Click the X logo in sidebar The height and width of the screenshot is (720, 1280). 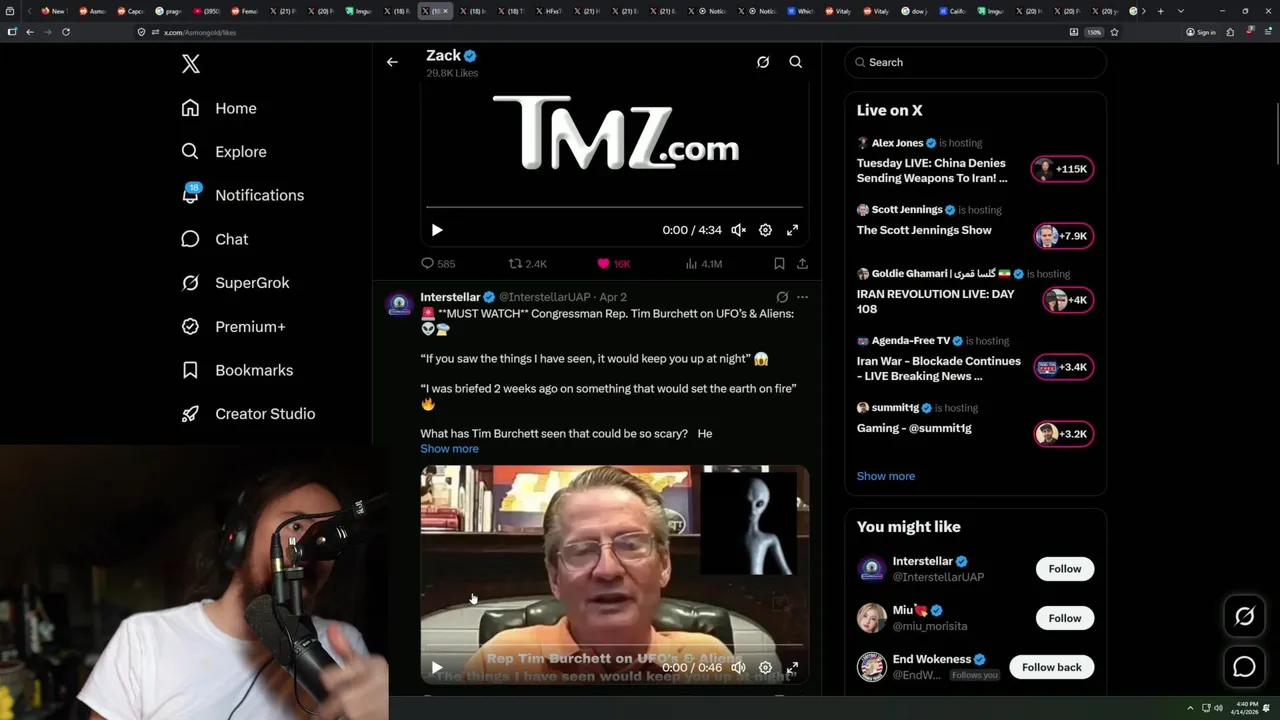[x=191, y=64]
